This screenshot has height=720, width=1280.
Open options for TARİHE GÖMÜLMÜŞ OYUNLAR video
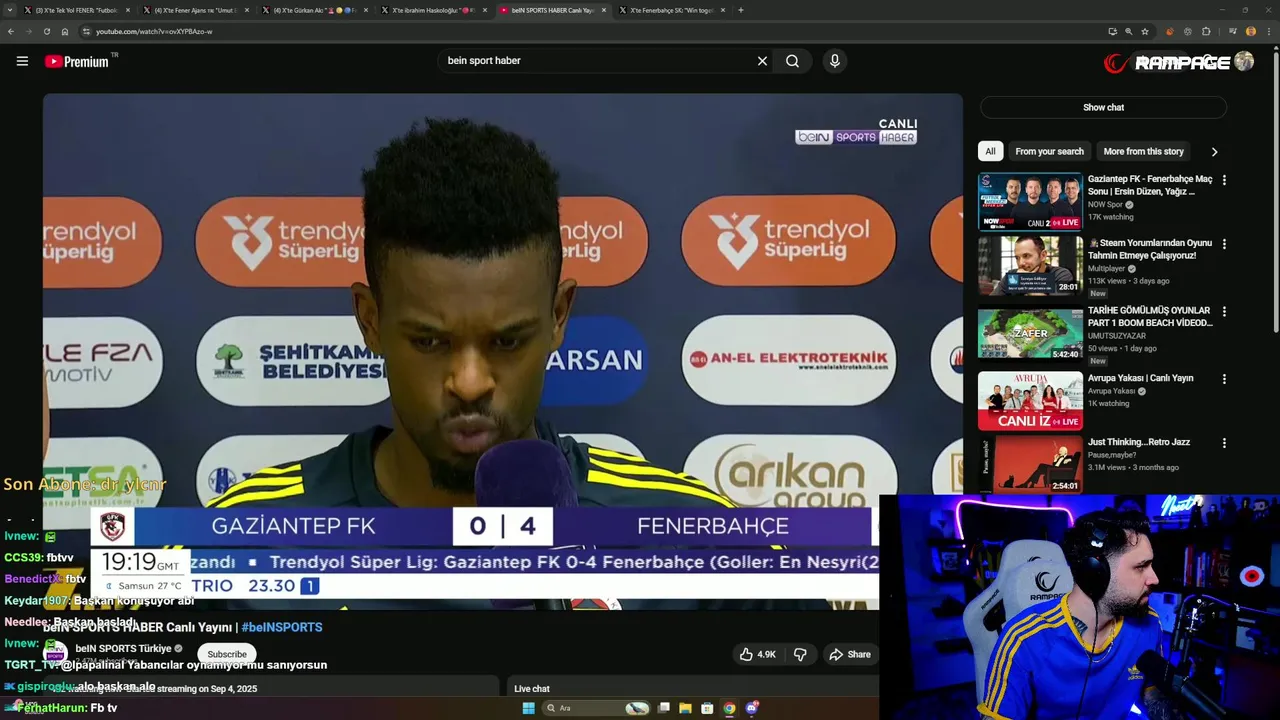1224,312
